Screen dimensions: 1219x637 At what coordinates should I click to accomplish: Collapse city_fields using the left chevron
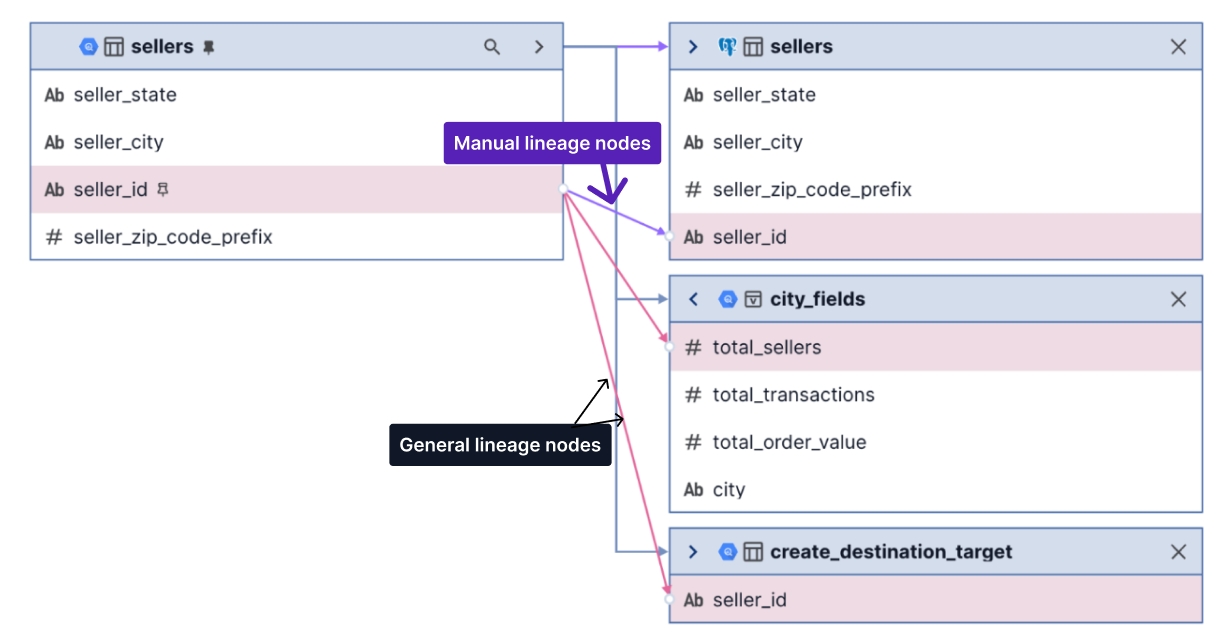pos(693,299)
